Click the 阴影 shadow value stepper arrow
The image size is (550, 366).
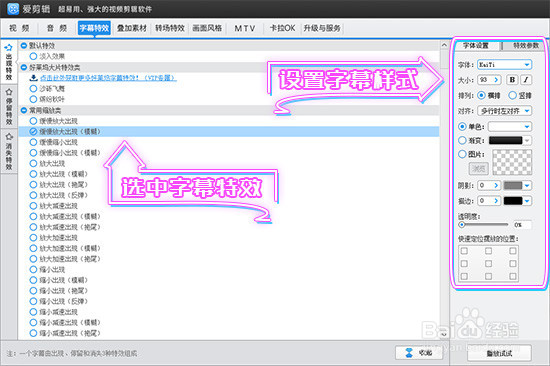click(x=496, y=185)
